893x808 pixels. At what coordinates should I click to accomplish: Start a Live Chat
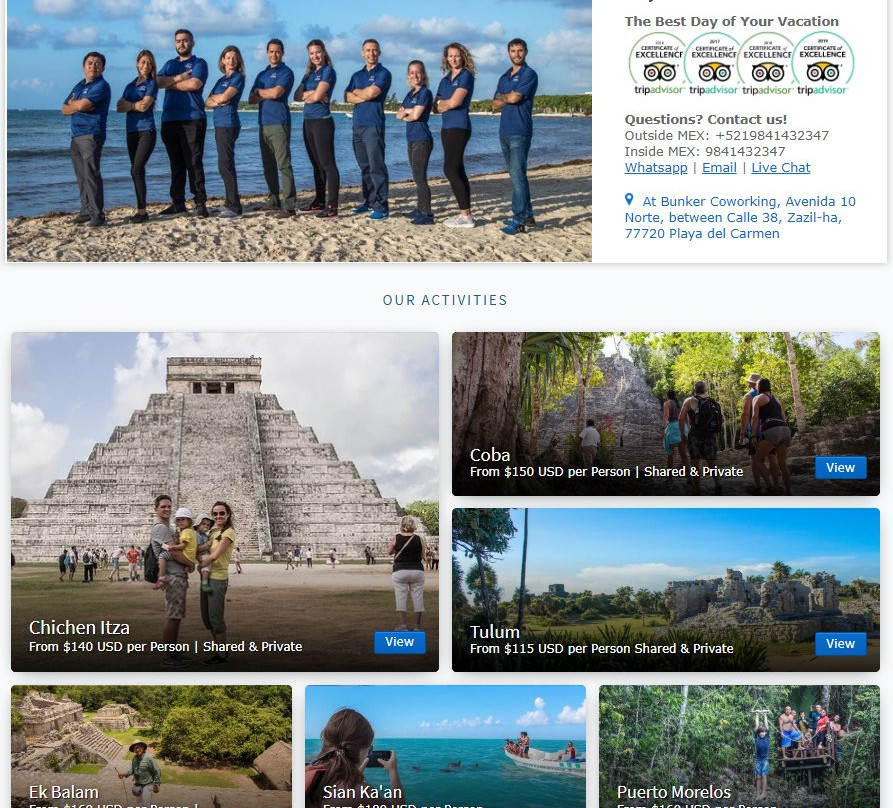pyautogui.click(x=780, y=167)
